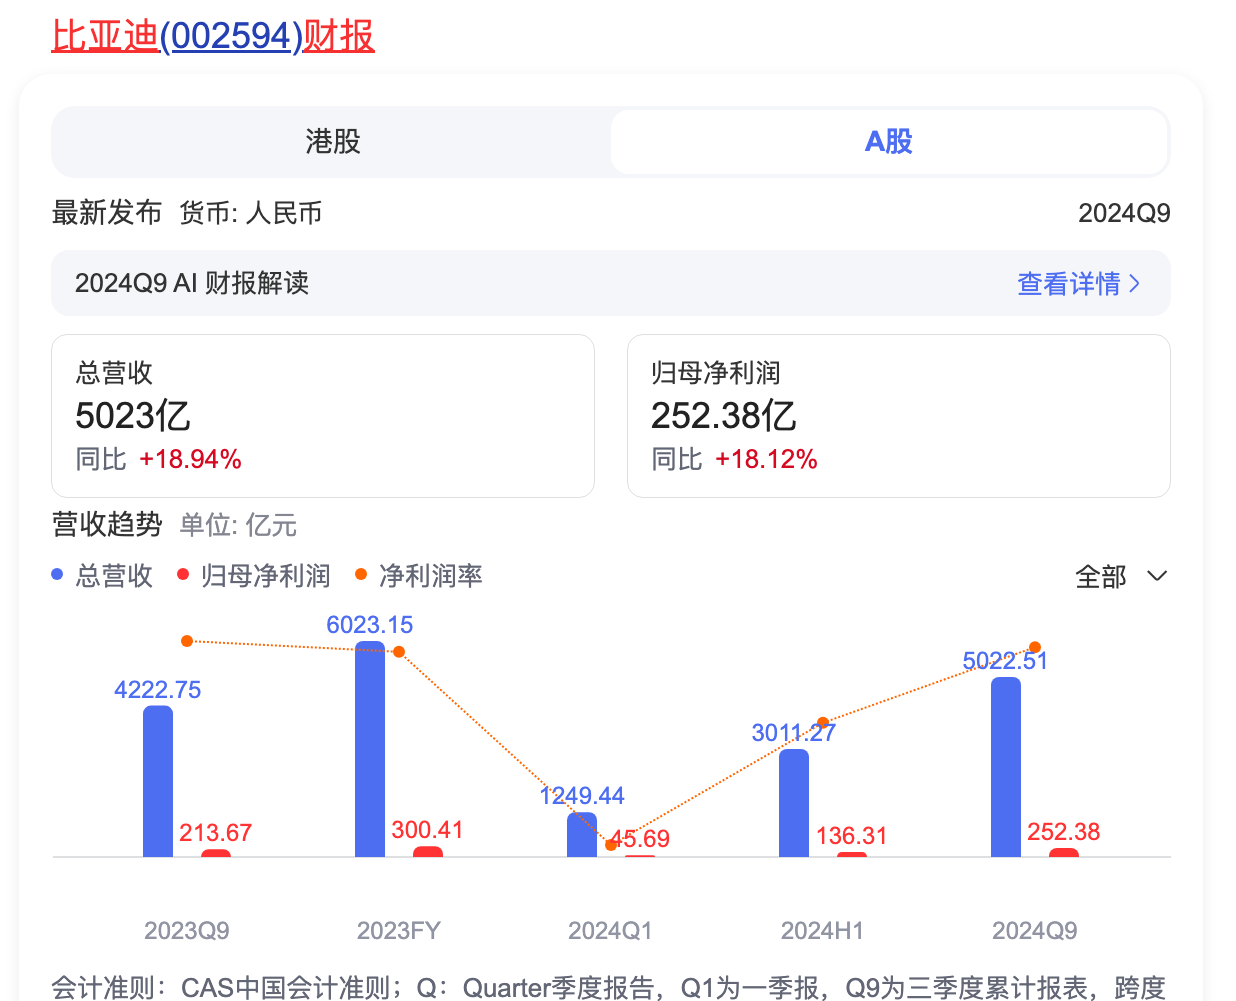Screen dimensions: 1236x1001
Task: Click the orange margin point above 2024Q9 bar
Action: pos(1035,648)
